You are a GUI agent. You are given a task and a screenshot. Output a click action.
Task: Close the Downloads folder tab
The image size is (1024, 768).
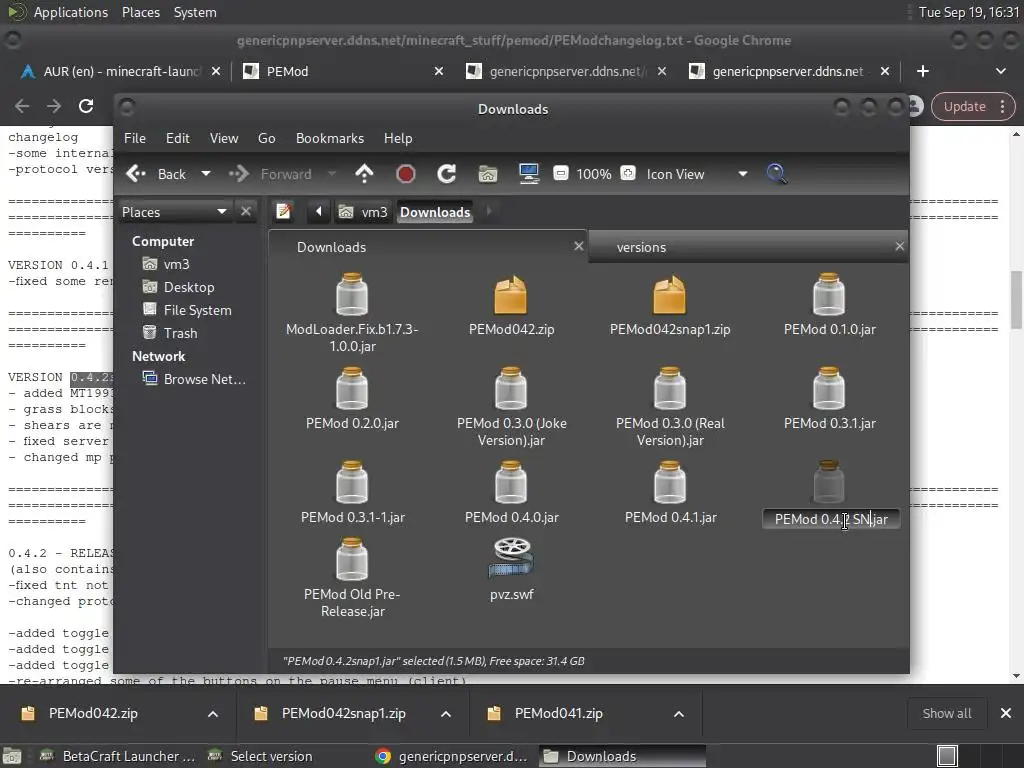pos(579,246)
